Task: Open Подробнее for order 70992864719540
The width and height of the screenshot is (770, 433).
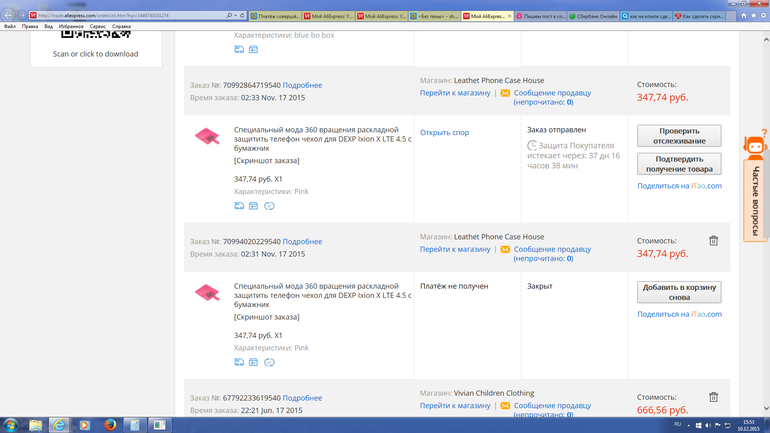Action: coord(302,85)
